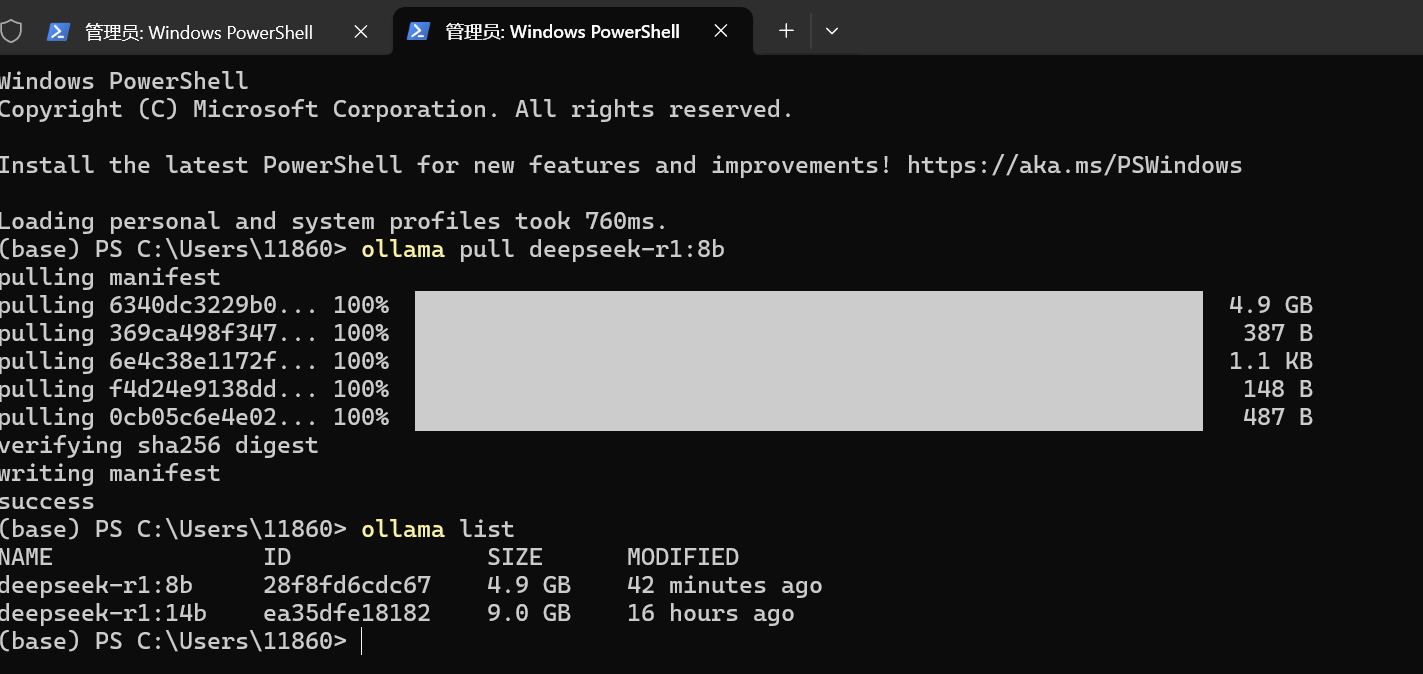Close the inactive first PowerShell tab
The image size is (1423, 674).
[361, 32]
